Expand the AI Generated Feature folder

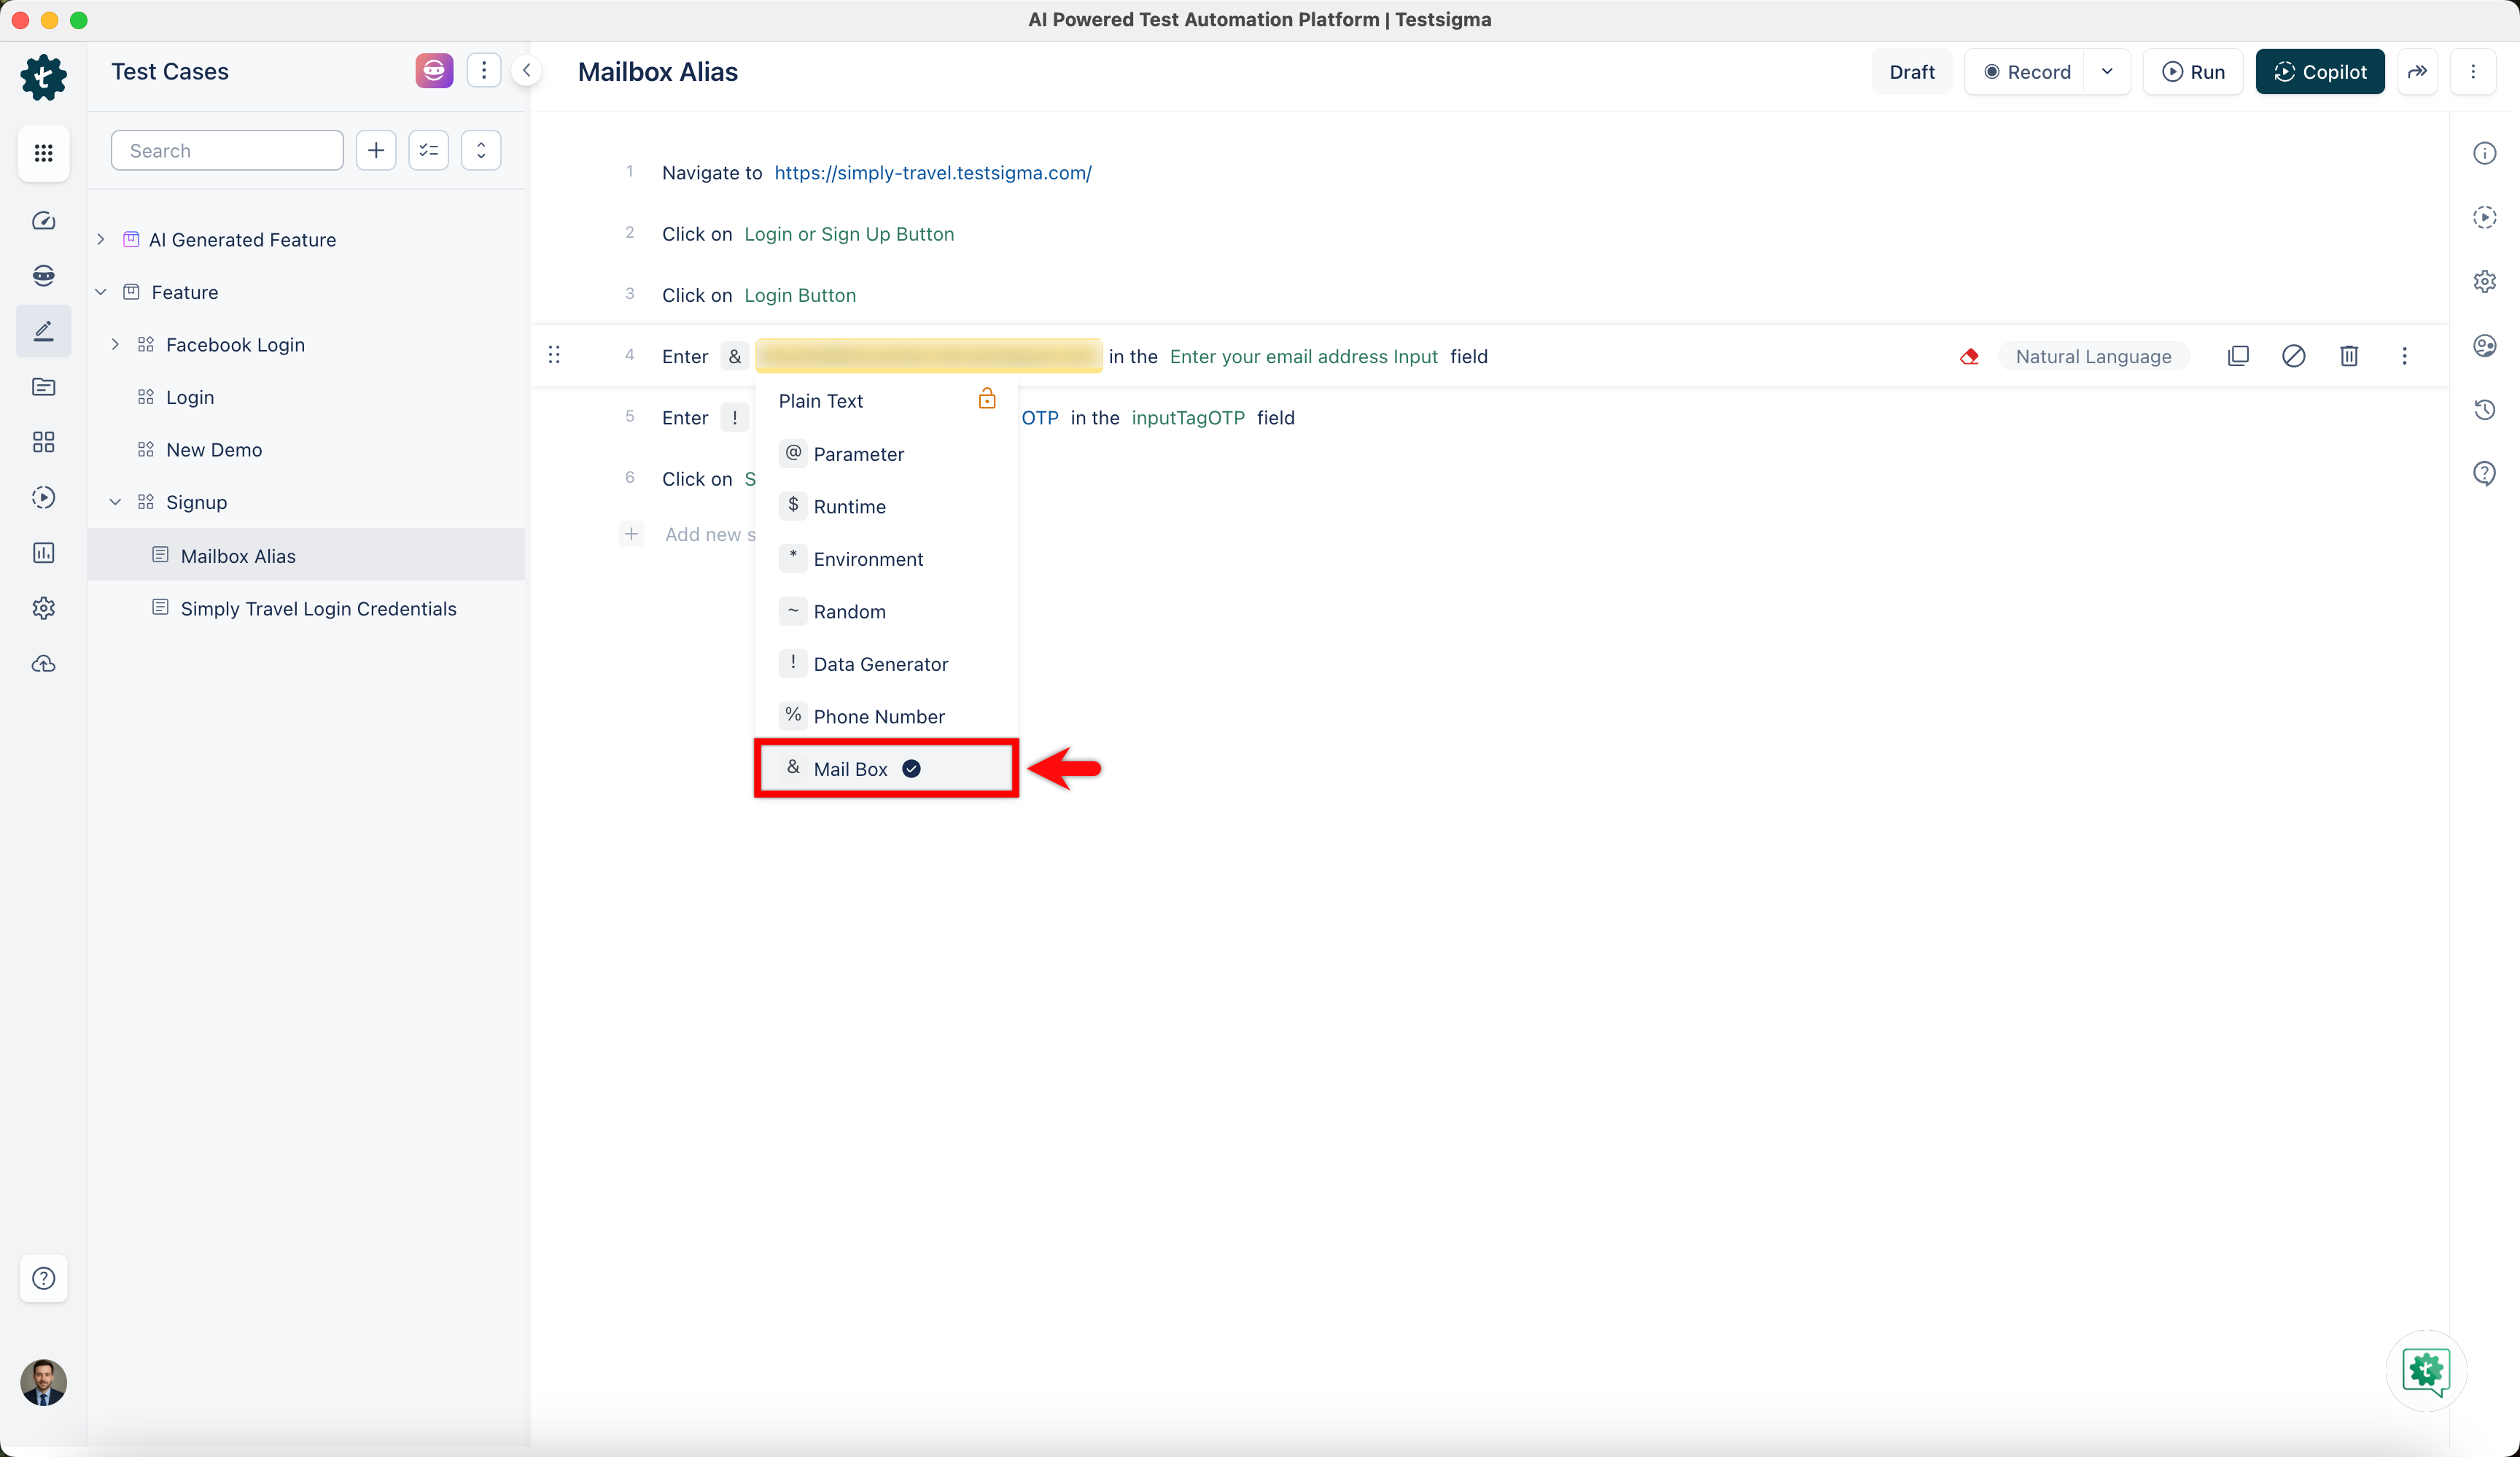tap(101, 239)
